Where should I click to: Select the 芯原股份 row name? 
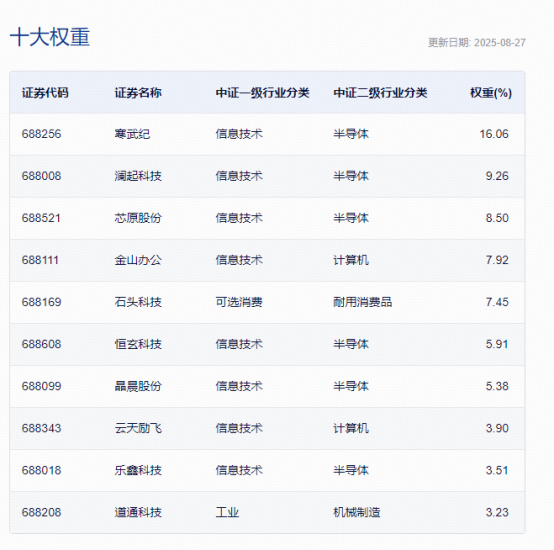pyautogui.click(x=138, y=218)
